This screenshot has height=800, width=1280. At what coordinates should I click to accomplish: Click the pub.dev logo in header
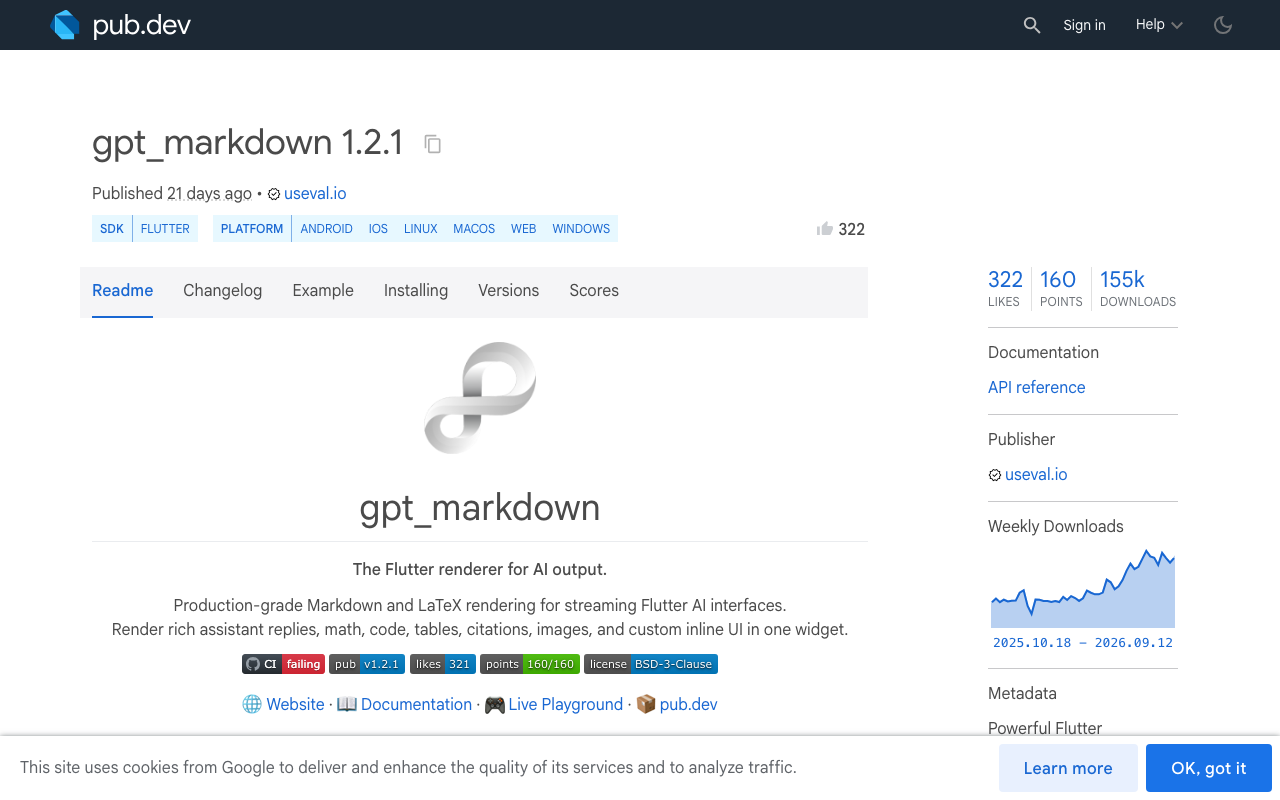(121, 25)
